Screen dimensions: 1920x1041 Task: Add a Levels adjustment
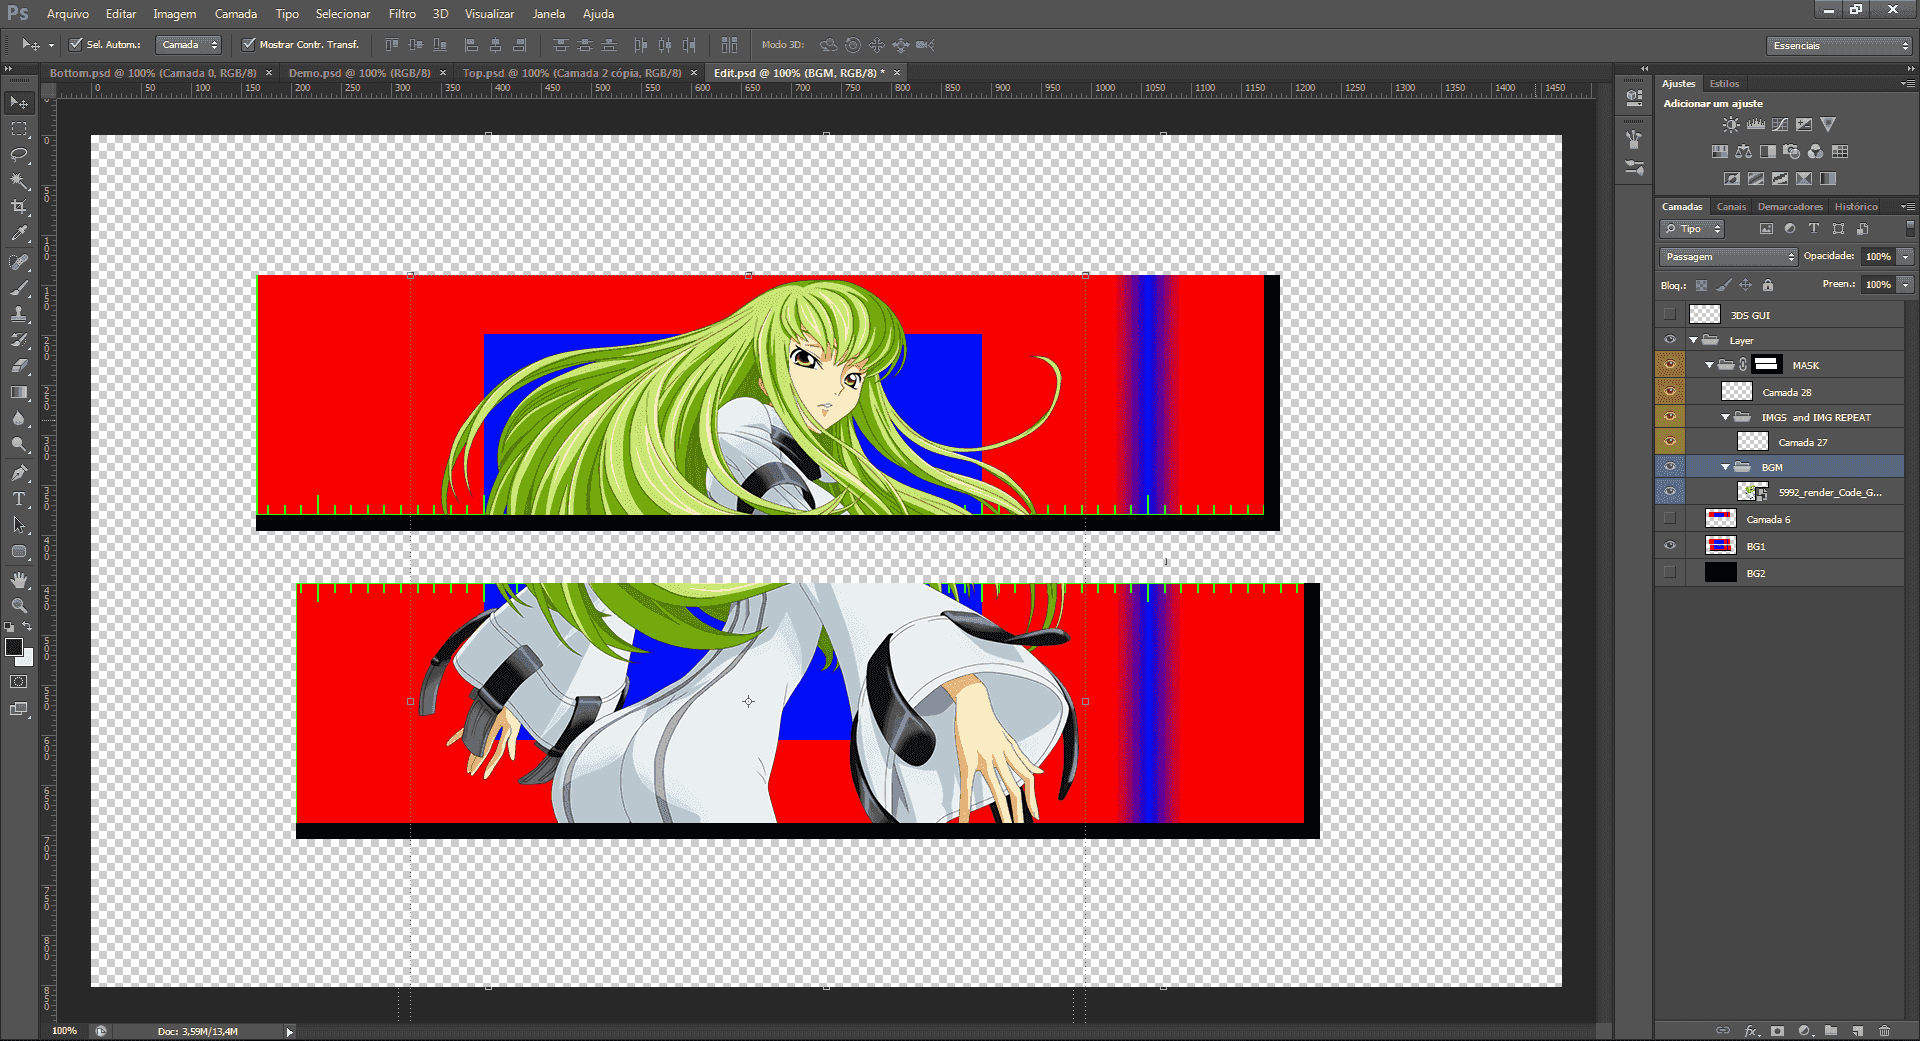coord(1756,125)
